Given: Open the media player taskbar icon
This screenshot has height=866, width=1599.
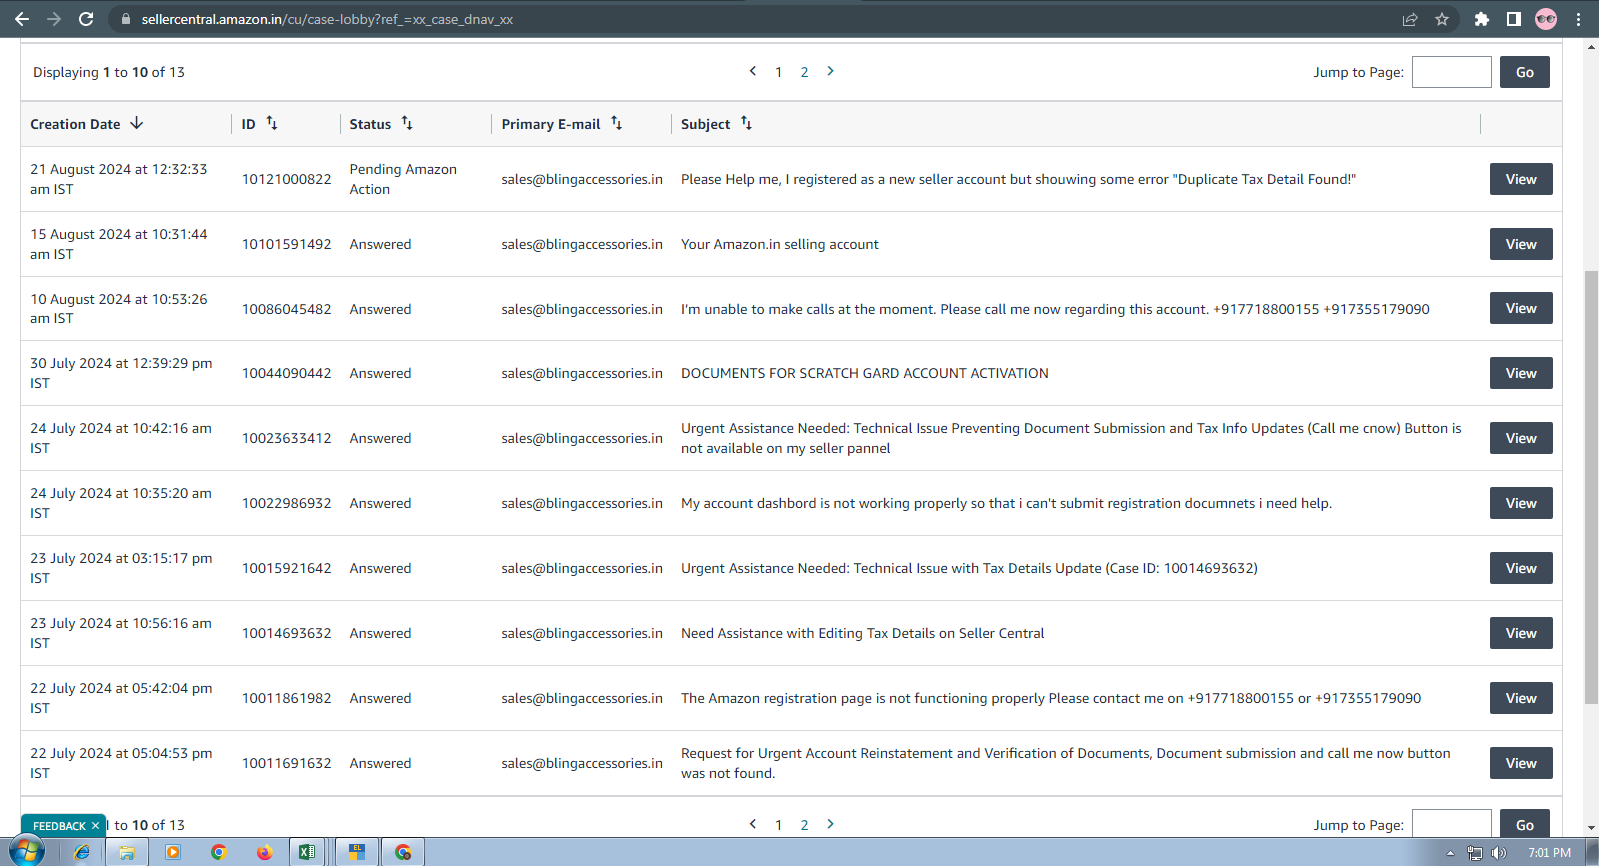Looking at the screenshot, I should point(173,852).
